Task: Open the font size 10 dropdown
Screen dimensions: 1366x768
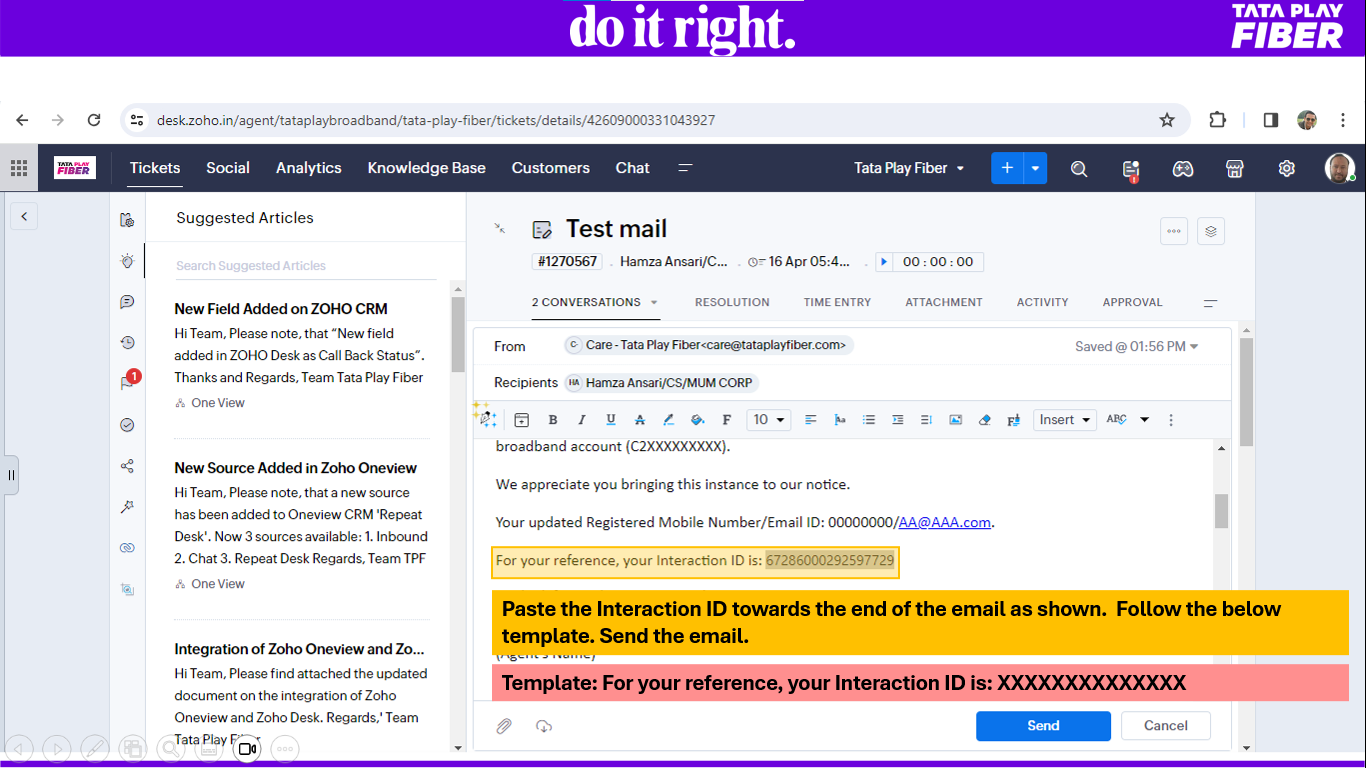Action: point(769,420)
